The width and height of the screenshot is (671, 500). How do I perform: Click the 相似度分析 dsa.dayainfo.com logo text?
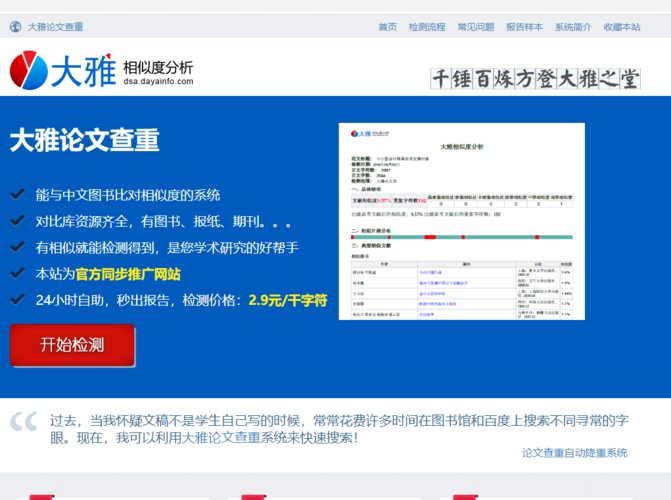point(158,73)
